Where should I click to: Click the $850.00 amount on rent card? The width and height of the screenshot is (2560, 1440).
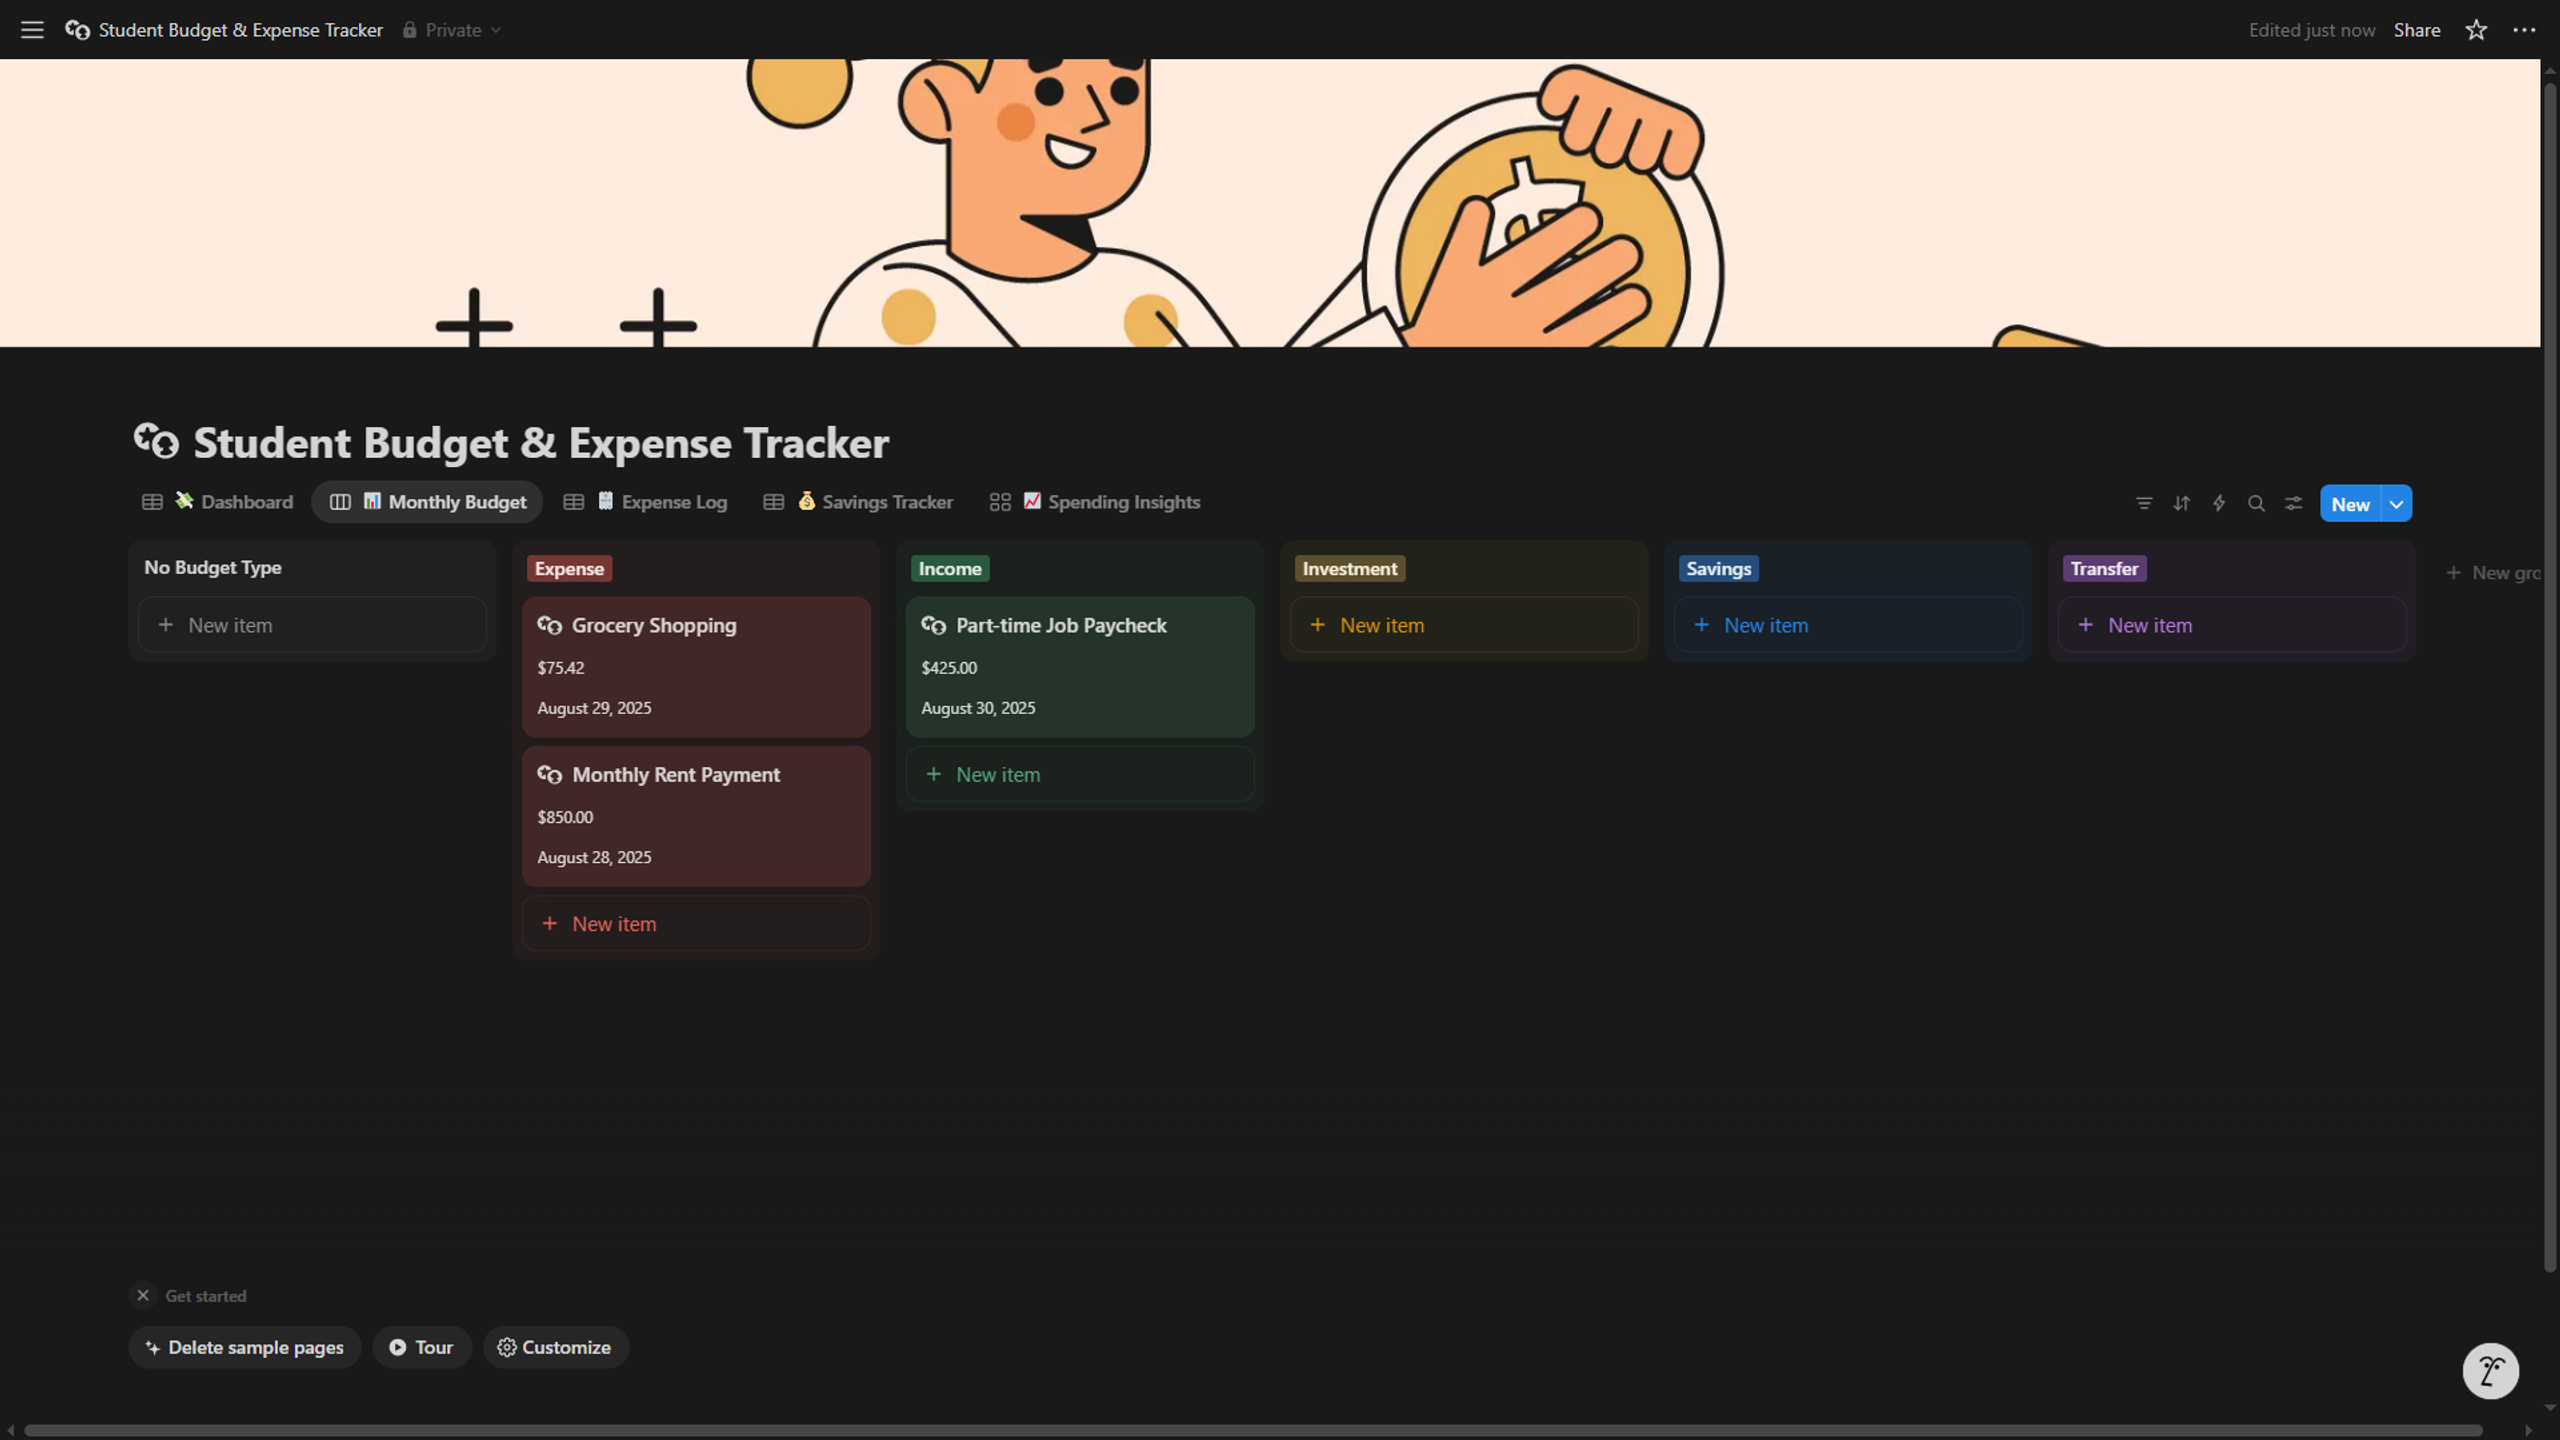[x=565, y=817]
